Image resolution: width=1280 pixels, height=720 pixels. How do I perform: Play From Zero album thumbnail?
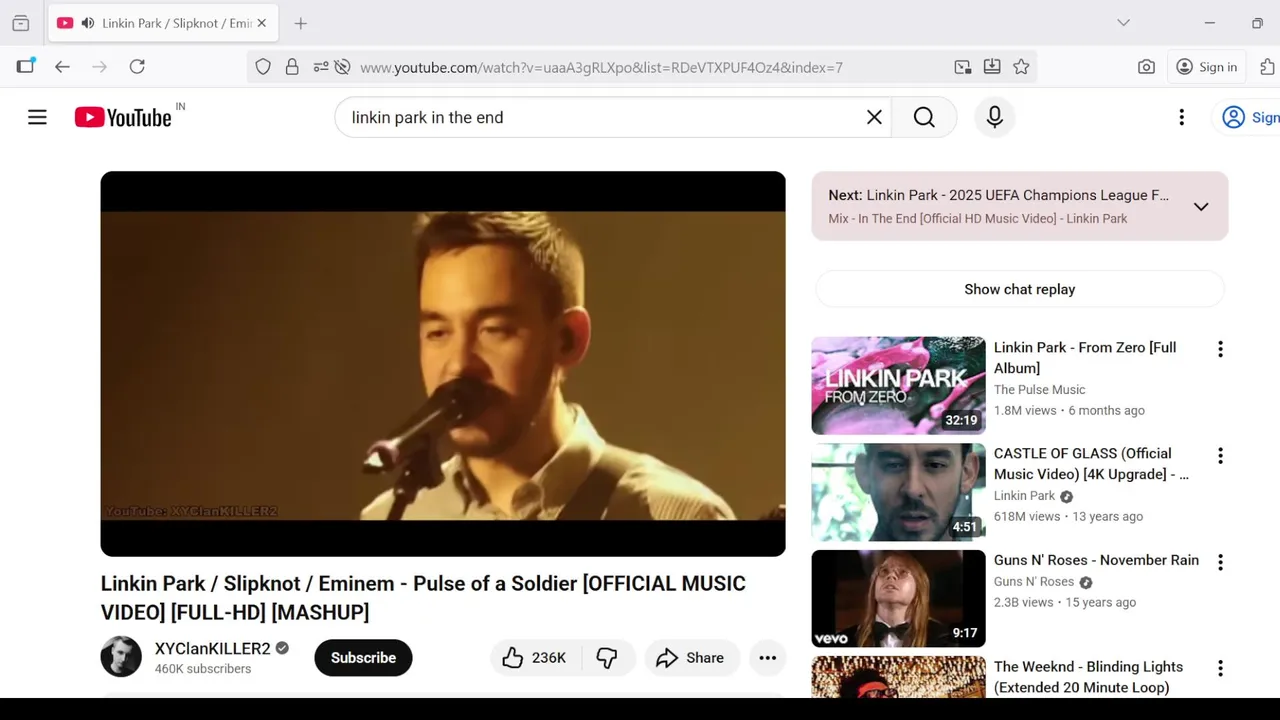898,385
